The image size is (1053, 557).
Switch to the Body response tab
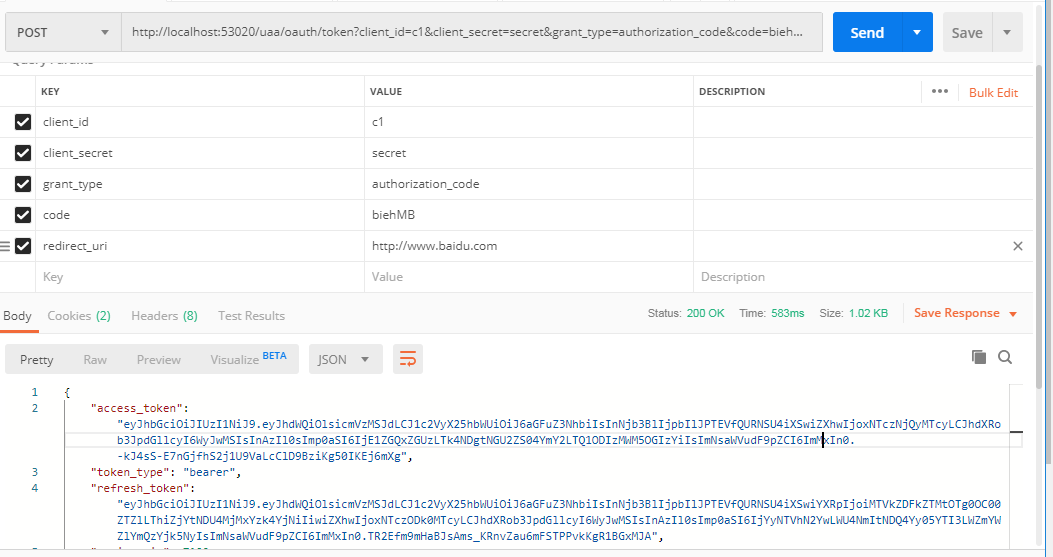tap(17, 316)
